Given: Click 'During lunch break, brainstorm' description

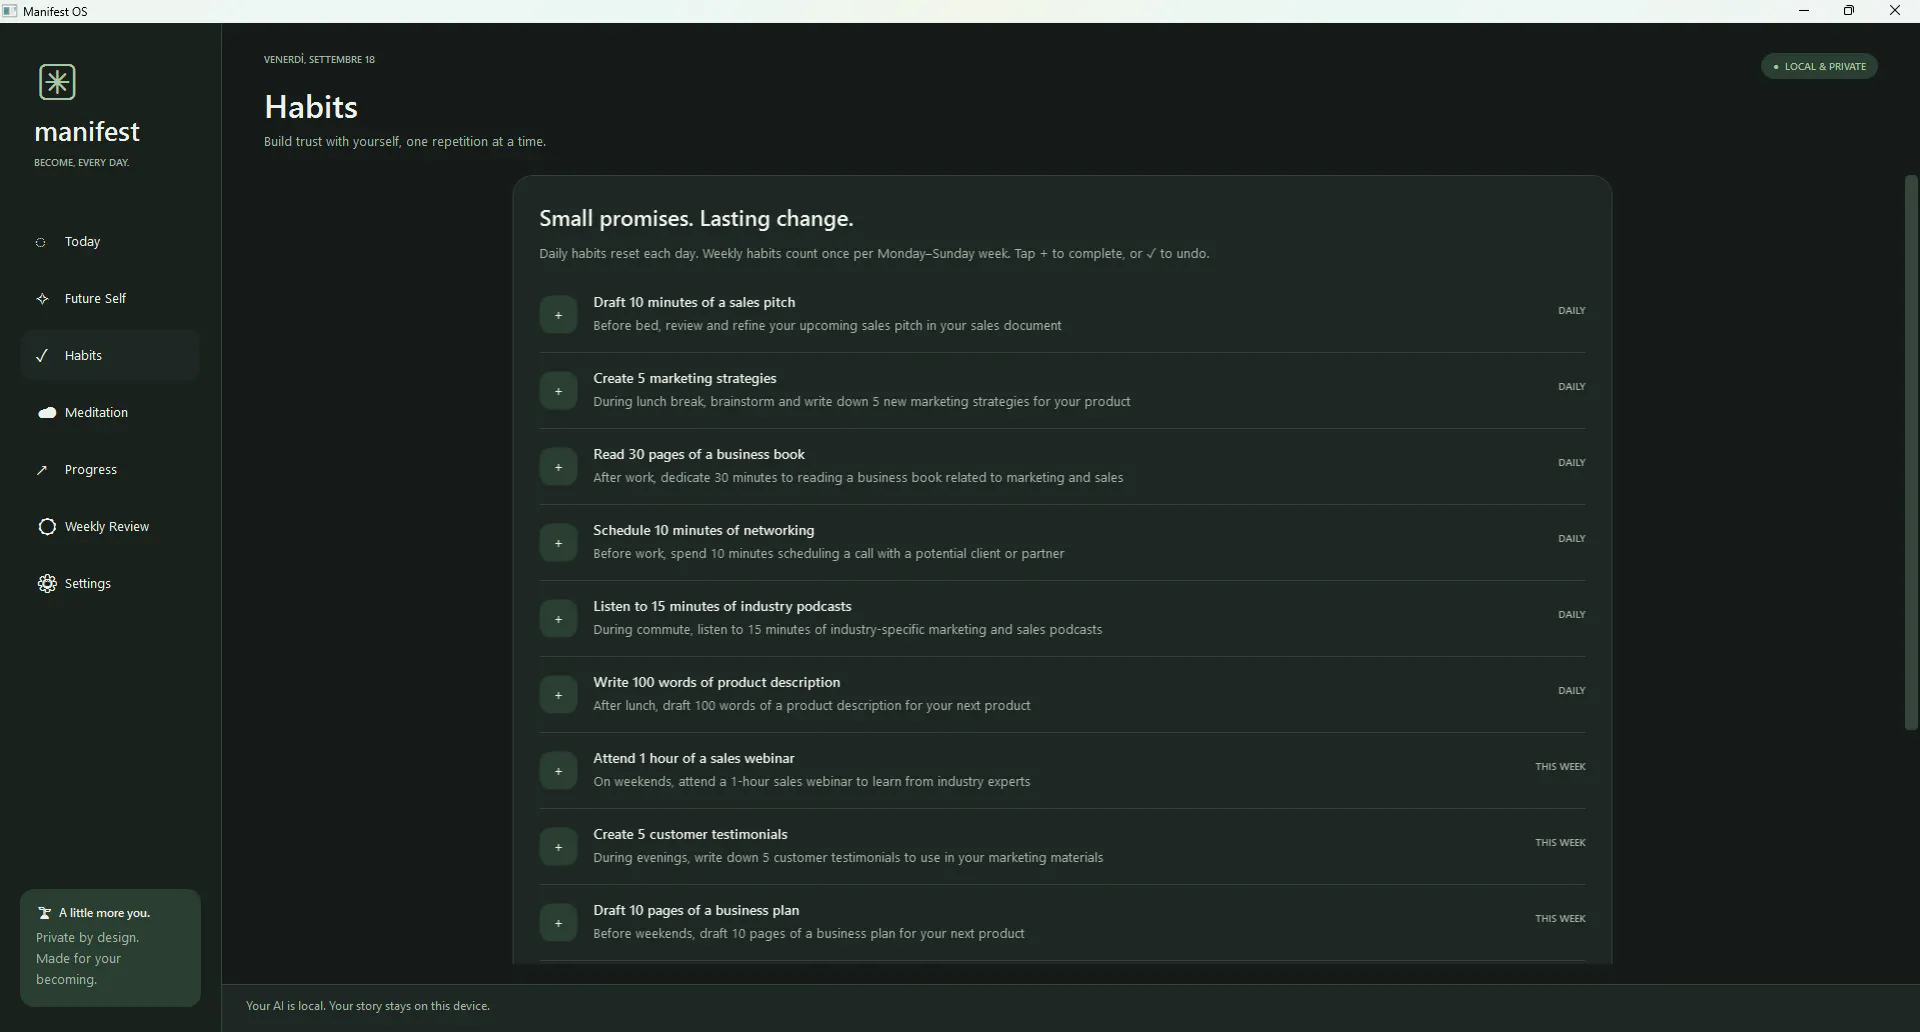Looking at the screenshot, I should (x=862, y=401).
